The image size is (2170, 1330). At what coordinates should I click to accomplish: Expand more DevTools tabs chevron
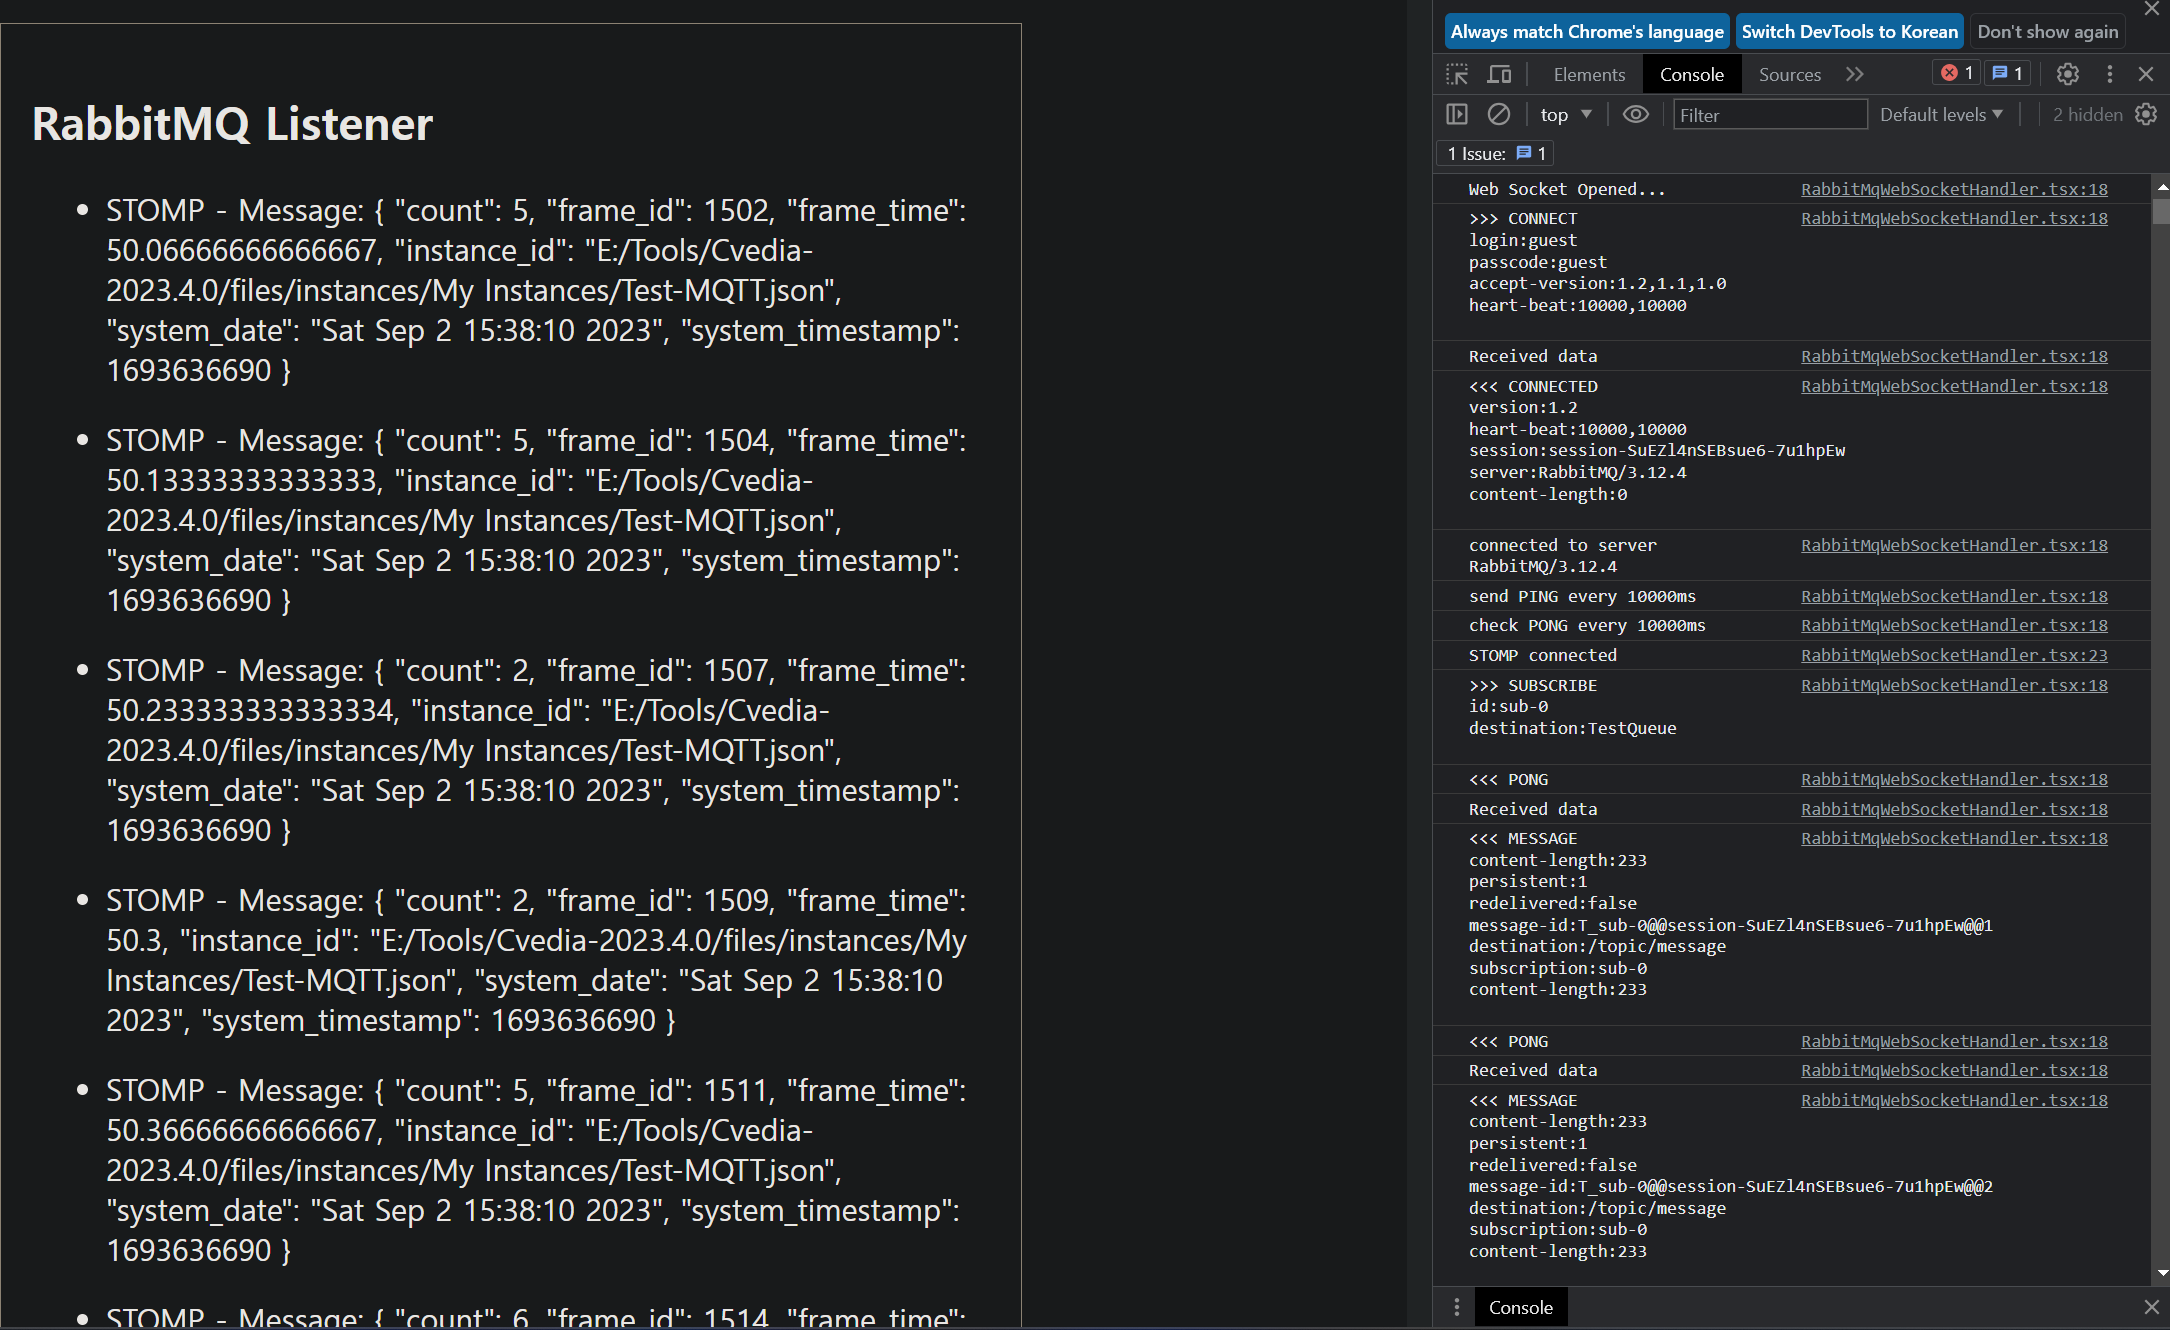1855,74
